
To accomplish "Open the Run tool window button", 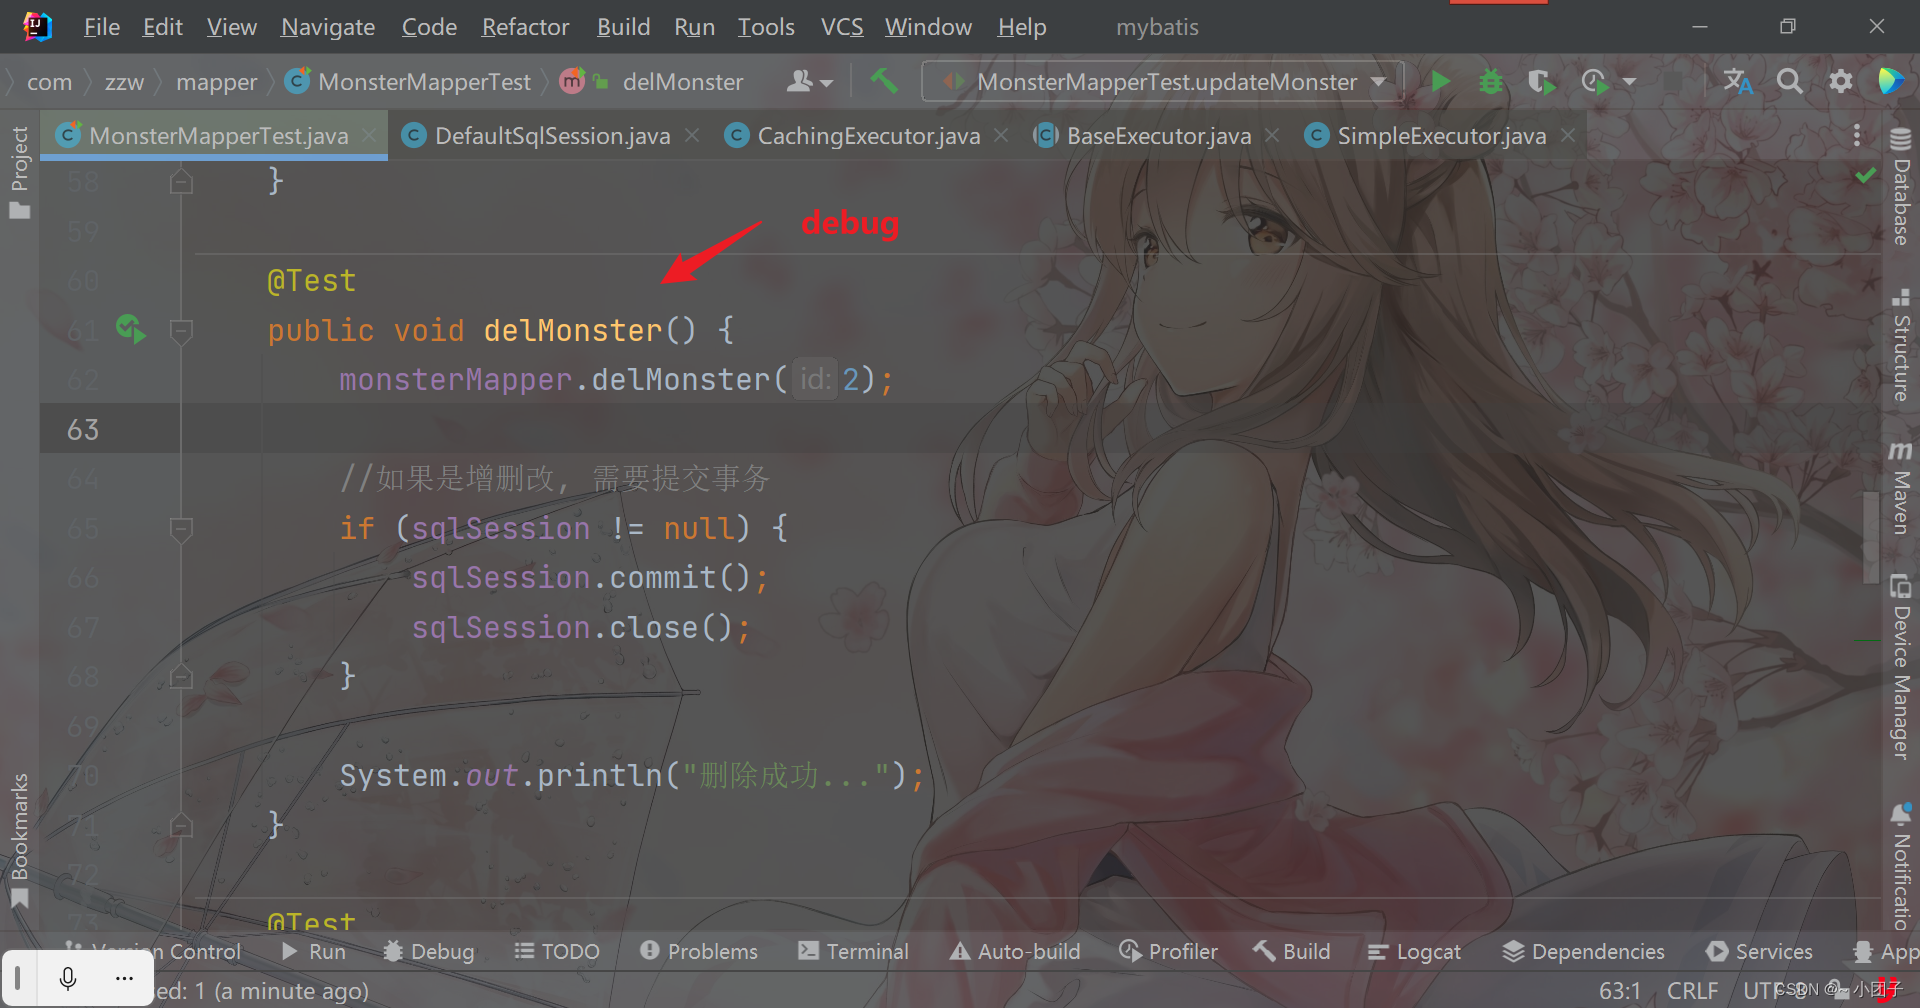I will click(314, 951).
